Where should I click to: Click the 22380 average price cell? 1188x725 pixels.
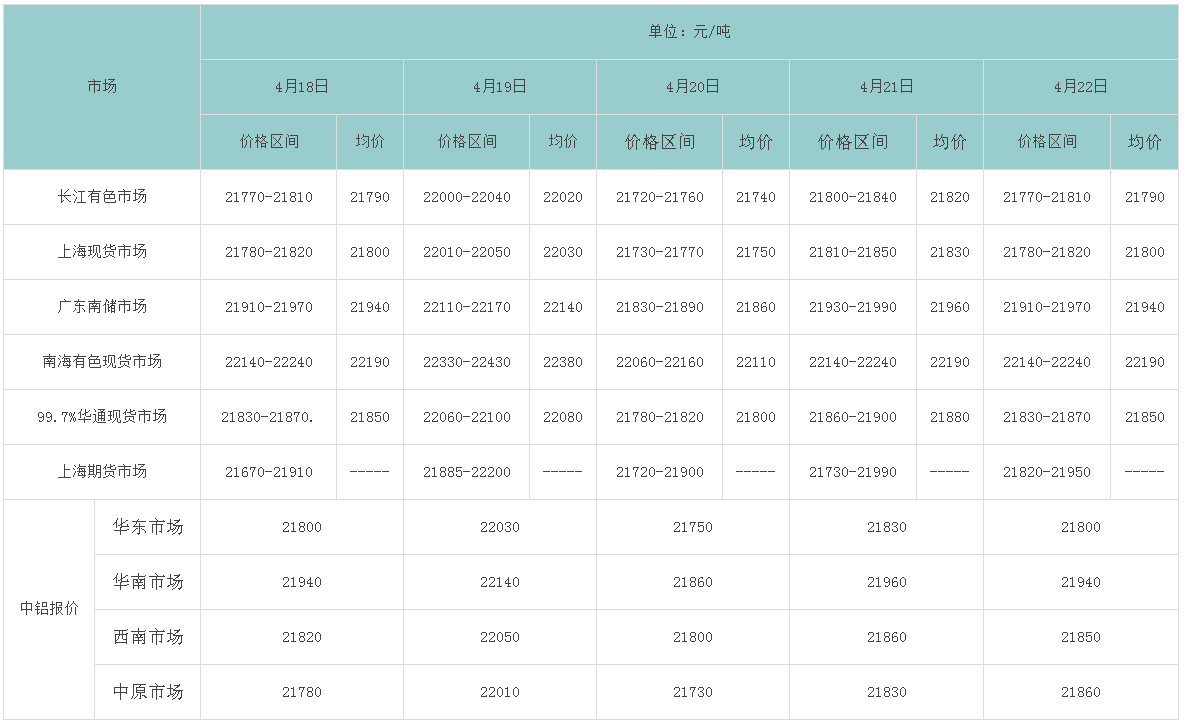[x=563, y=362]
